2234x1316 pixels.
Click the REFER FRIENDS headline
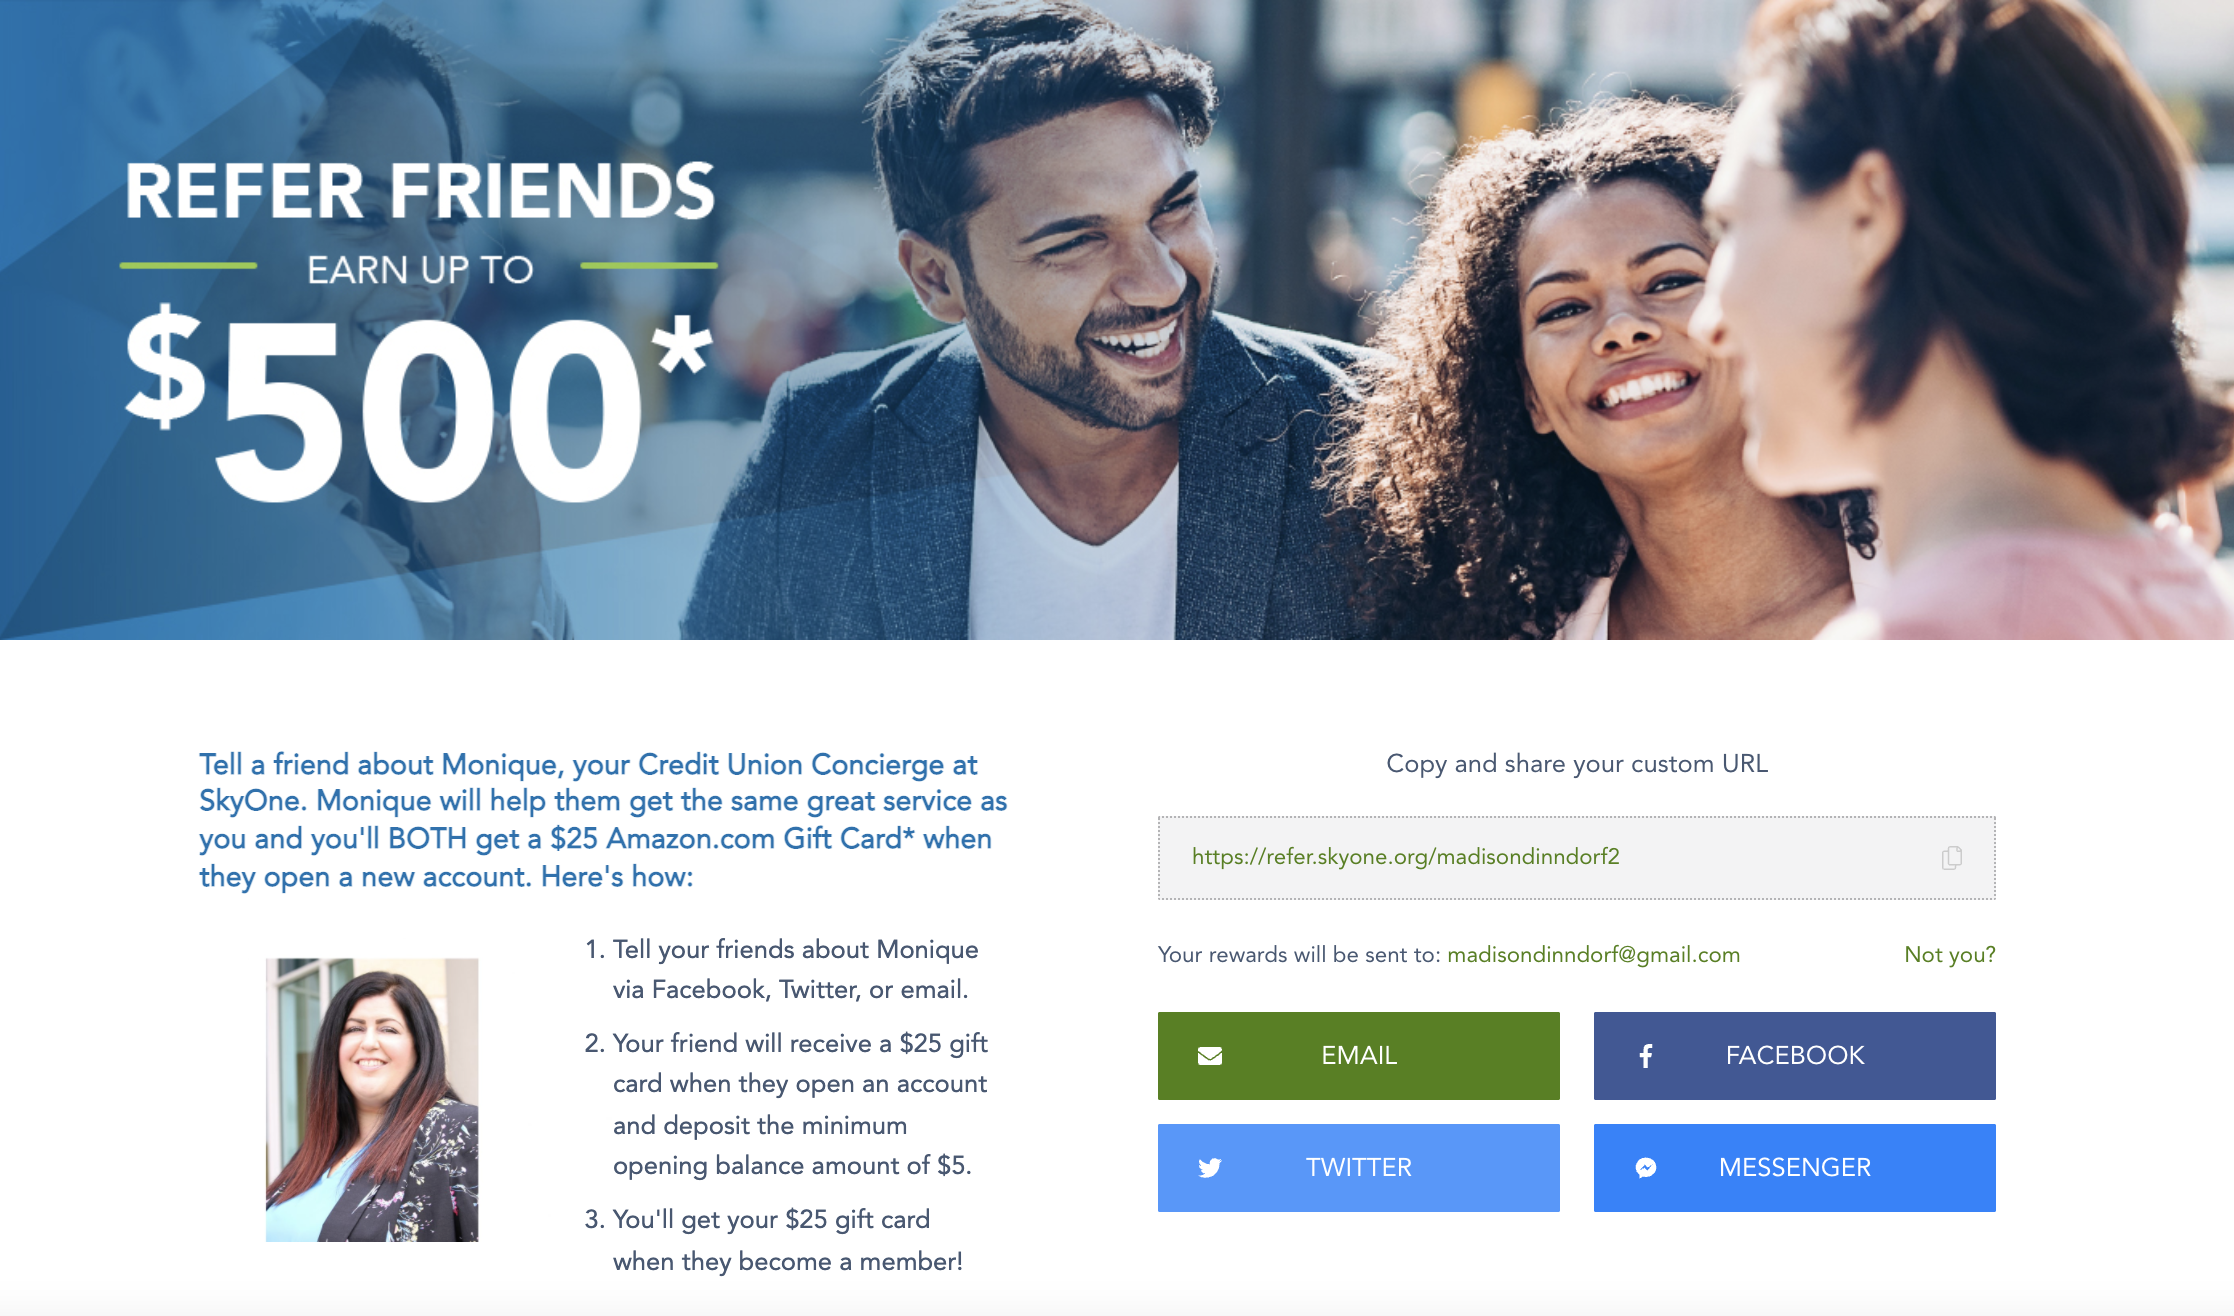tap(420, 191)
